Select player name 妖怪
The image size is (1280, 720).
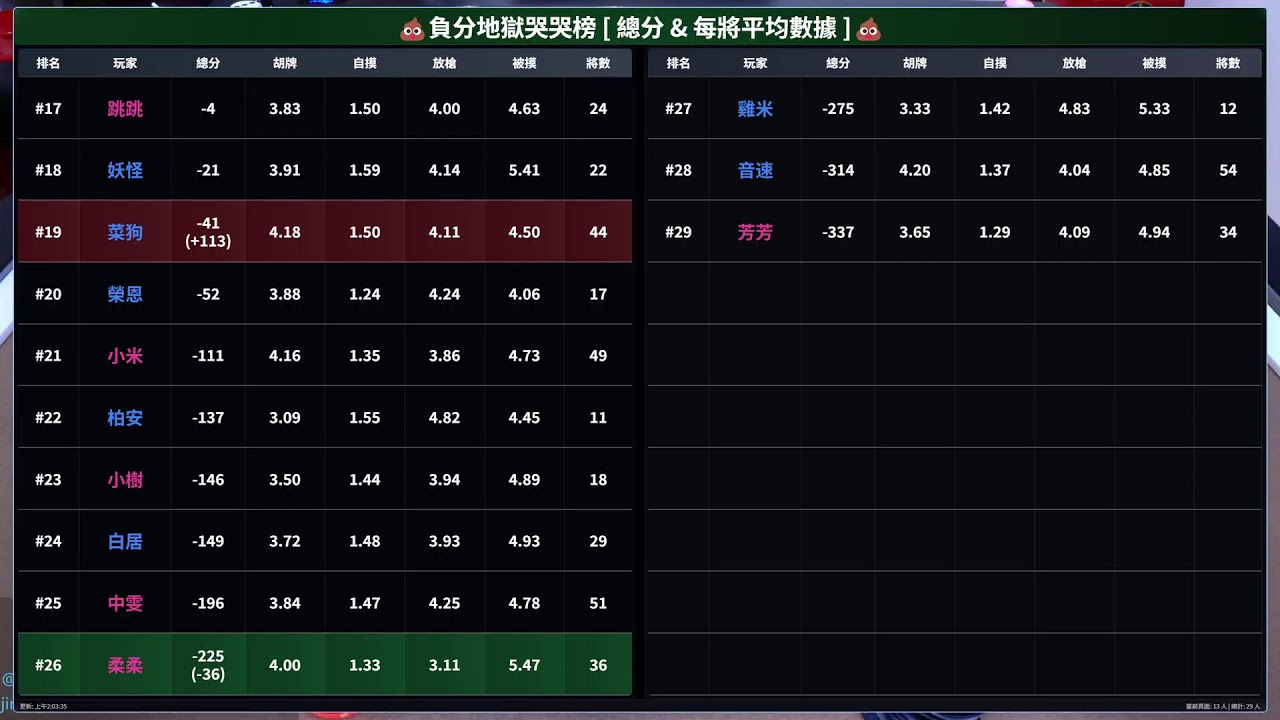click(125, 170)
